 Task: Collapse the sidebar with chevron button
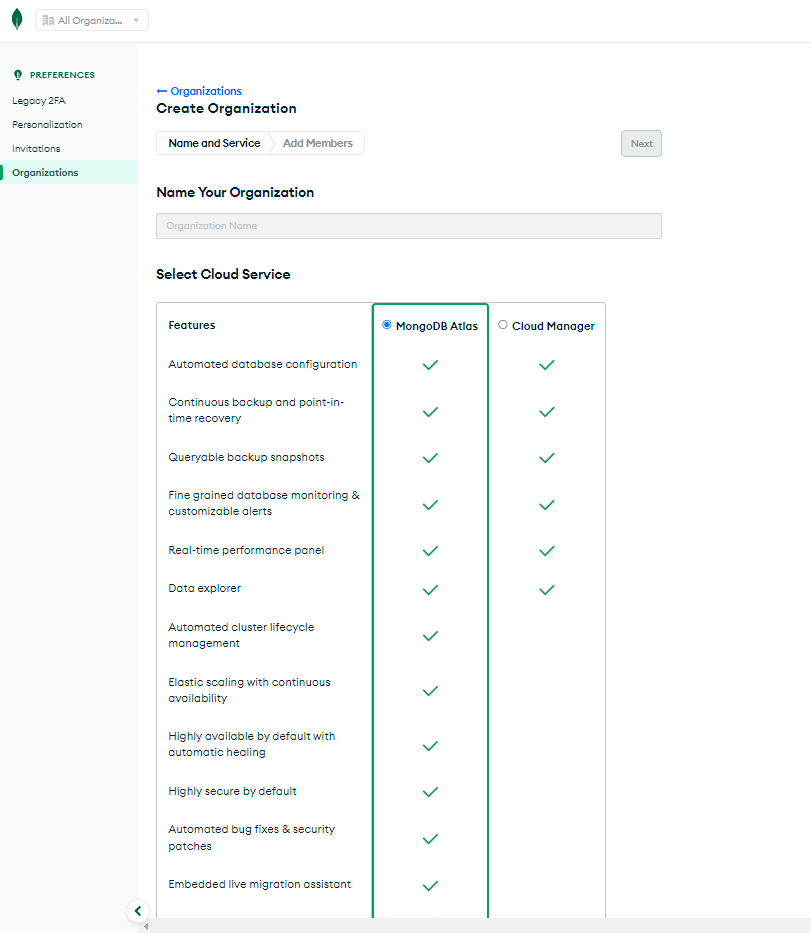tap(138, 911)
